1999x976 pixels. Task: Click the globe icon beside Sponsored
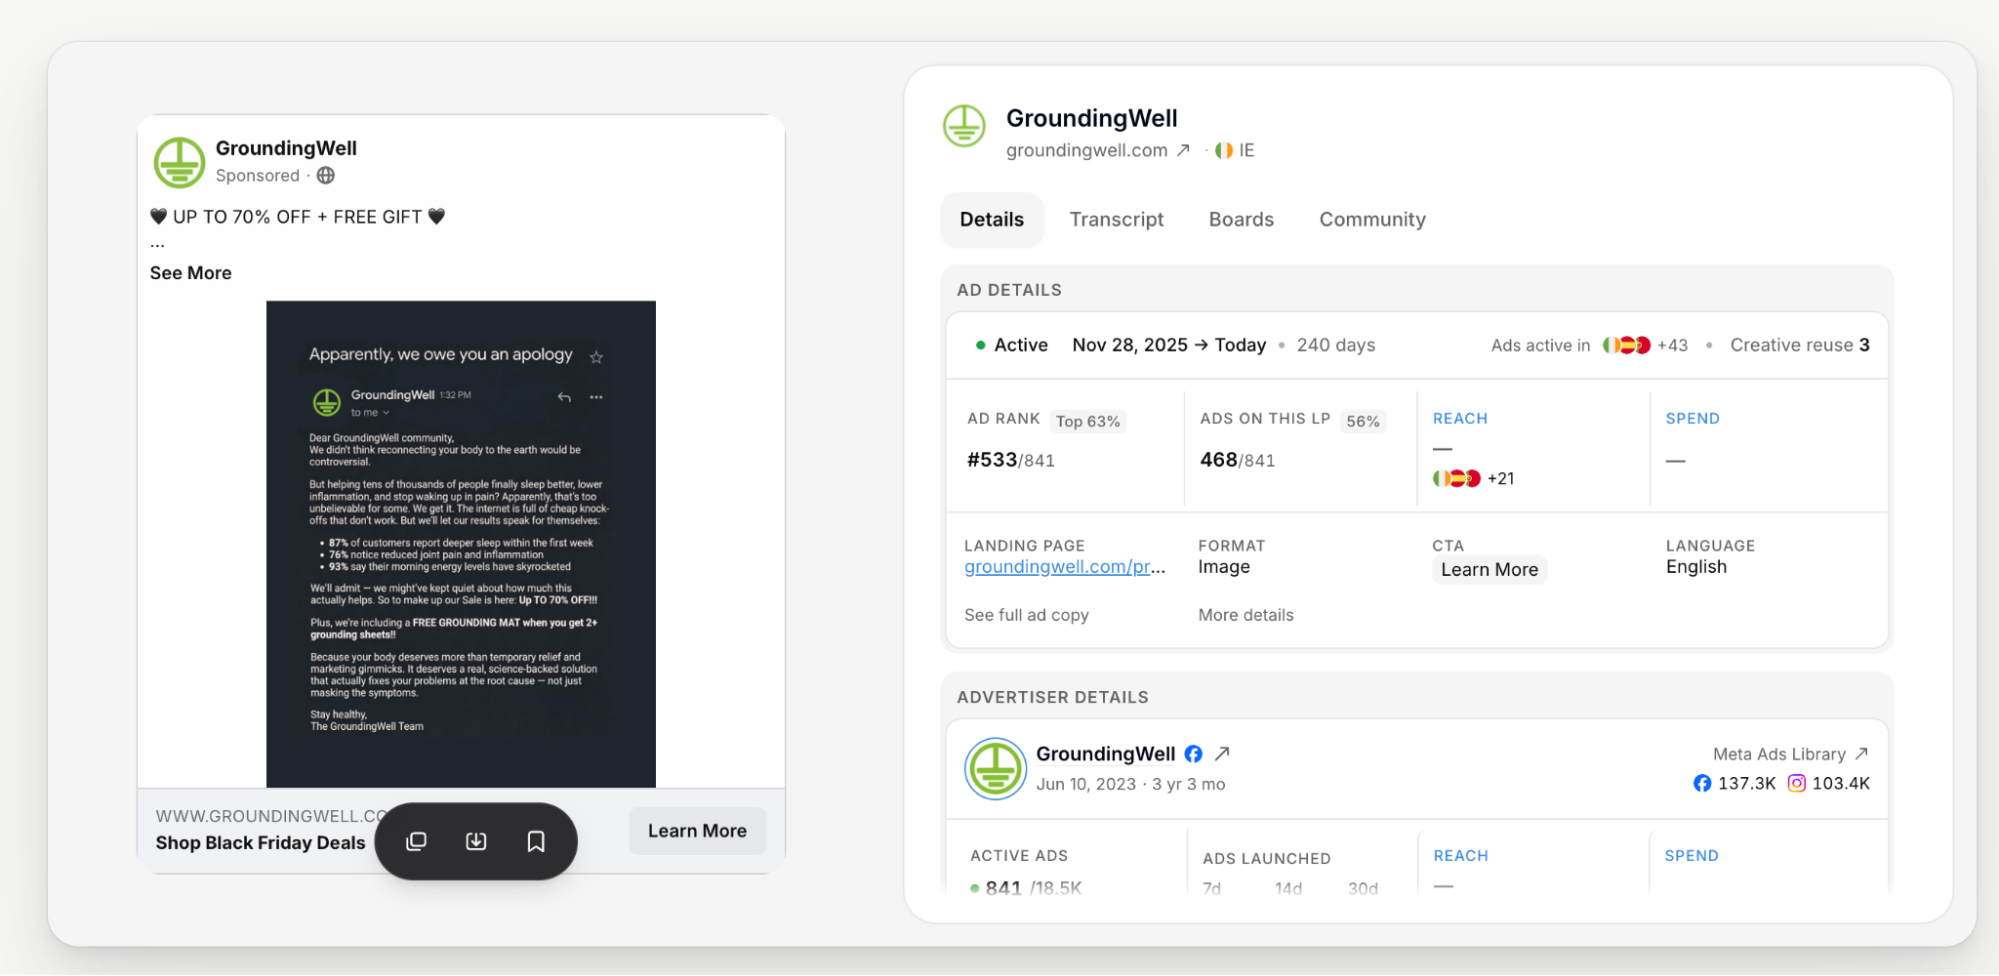[x=326, y=175]
